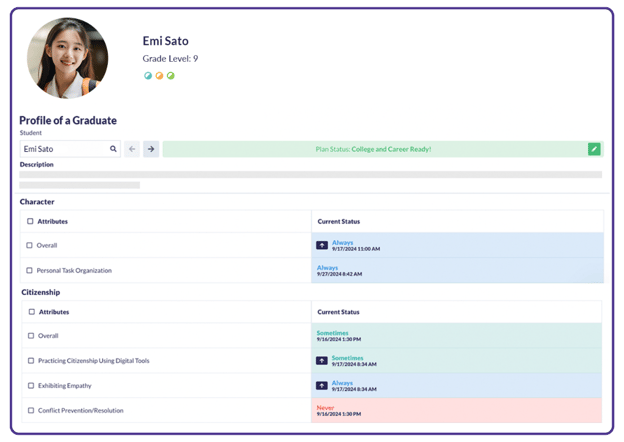Check the Conflict Prevention/Resolution checkbox

[x=31, y=410]
